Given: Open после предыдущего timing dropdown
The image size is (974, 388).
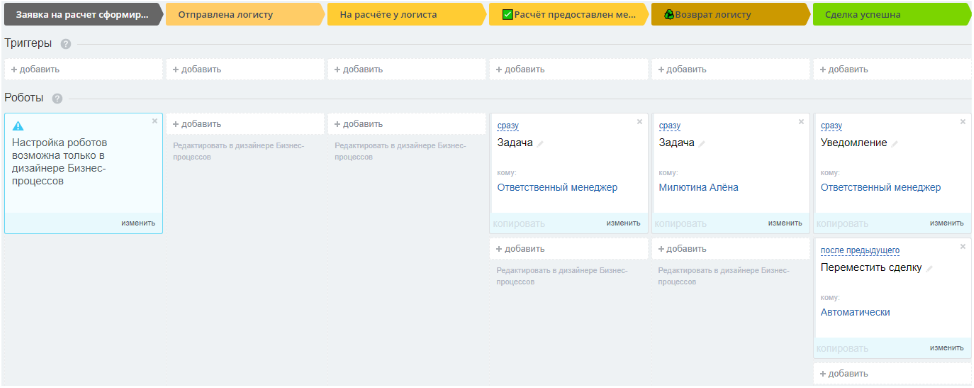Looking at the screenshot, I should (x=860, y=250).
